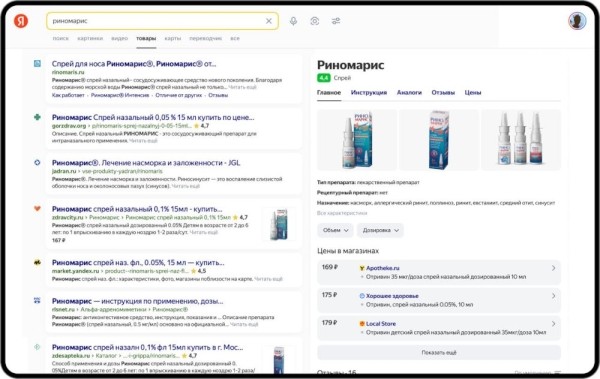The width and height of the screenshot is (600, 379).
Task: Open first product photo with spray and box
Action: [x=357, y=140]
